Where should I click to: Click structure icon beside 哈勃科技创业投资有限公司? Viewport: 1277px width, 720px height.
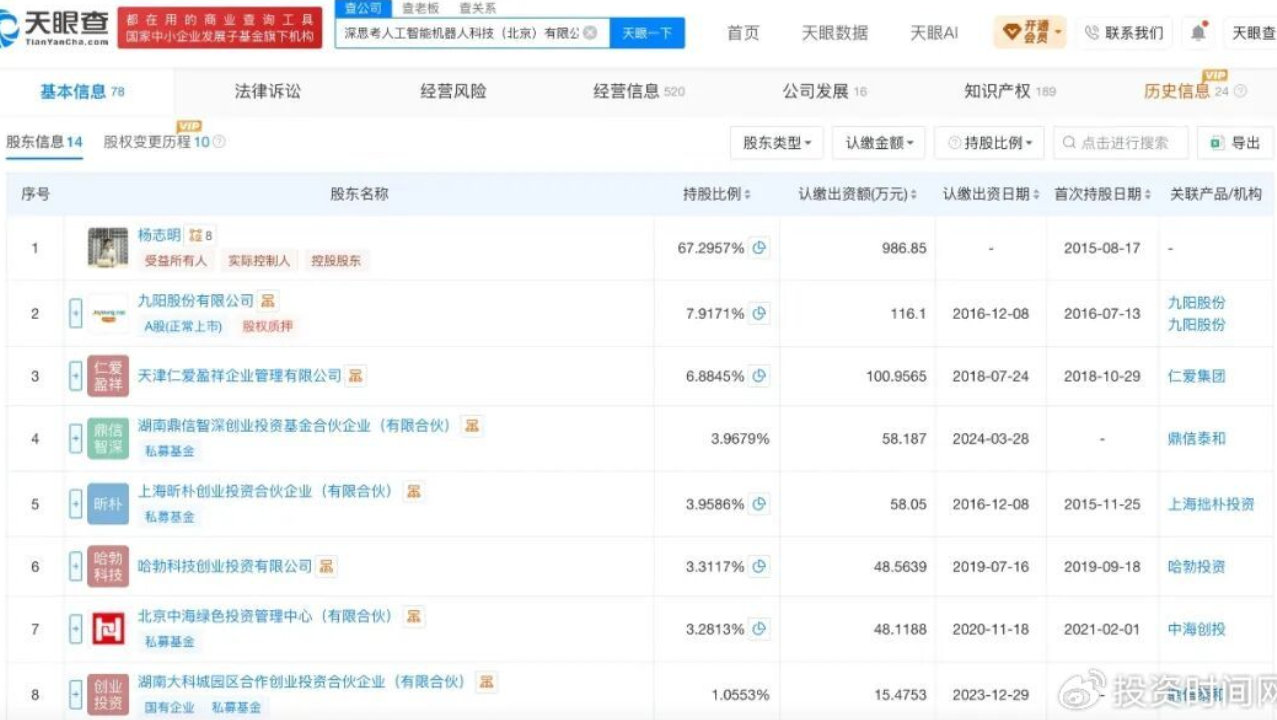[326, 566]
